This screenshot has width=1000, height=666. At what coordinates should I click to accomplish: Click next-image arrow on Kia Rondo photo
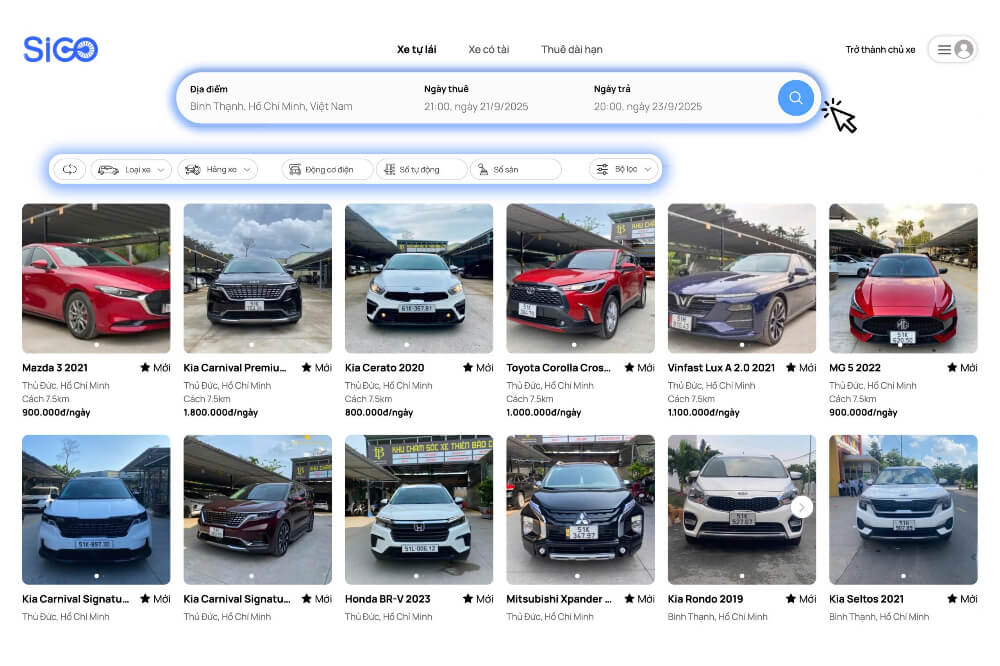[x=801, y=507]
